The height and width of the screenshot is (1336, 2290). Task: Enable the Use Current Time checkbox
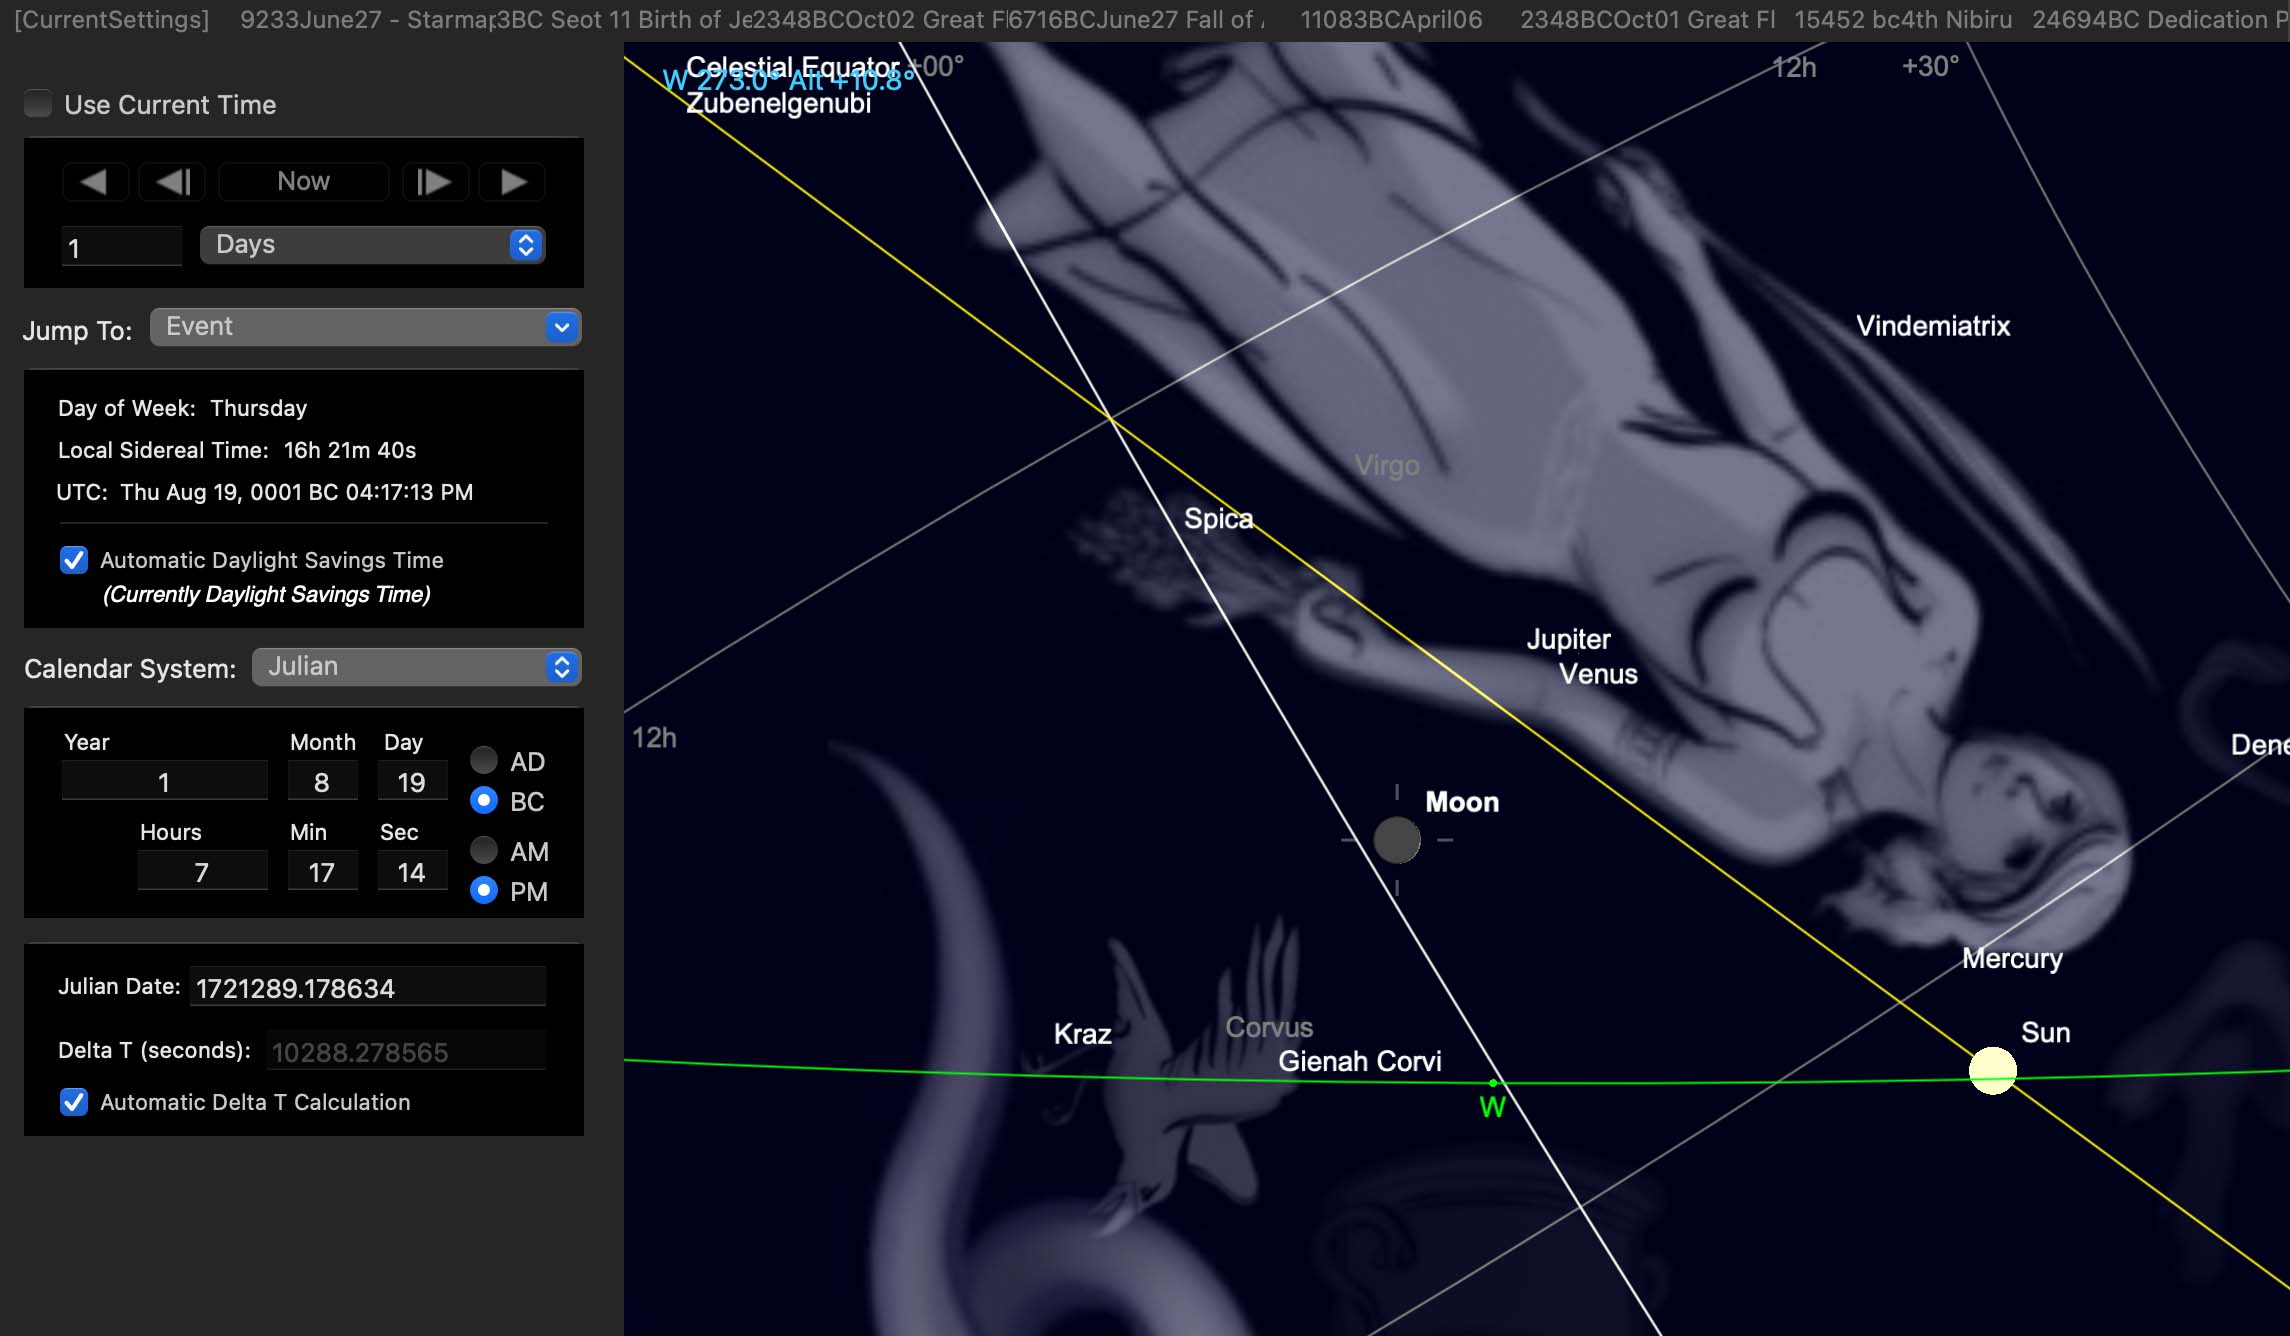38,104
